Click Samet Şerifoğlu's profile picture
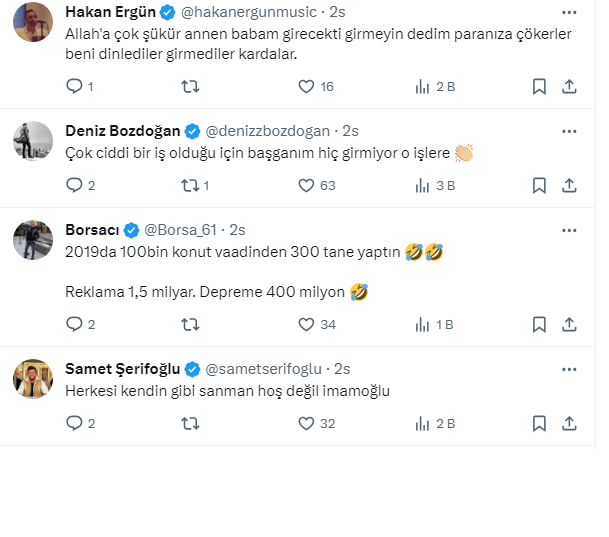Image resolution: width=609 pixels, height=537 pixels. click(32, 377)
